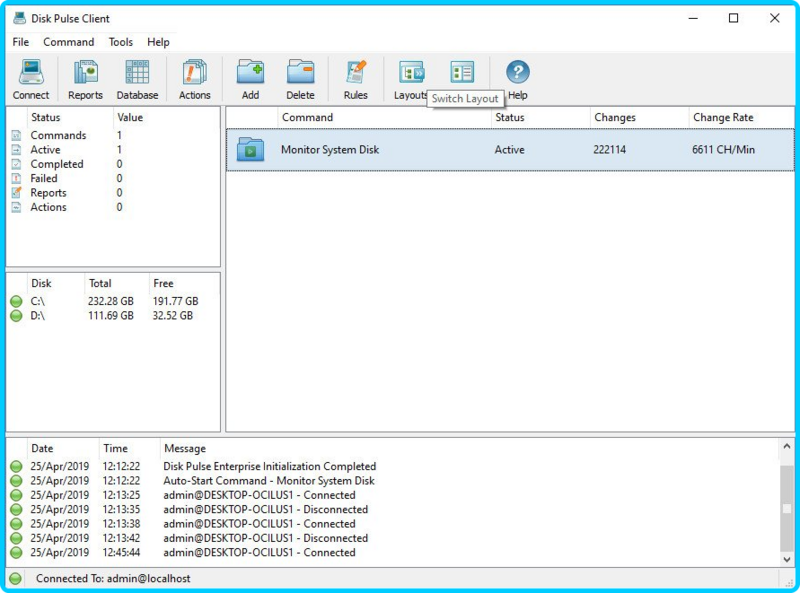This screenshot has width=800, height=593.
Task: Click the Total column header in disk list
Action: 117,283
